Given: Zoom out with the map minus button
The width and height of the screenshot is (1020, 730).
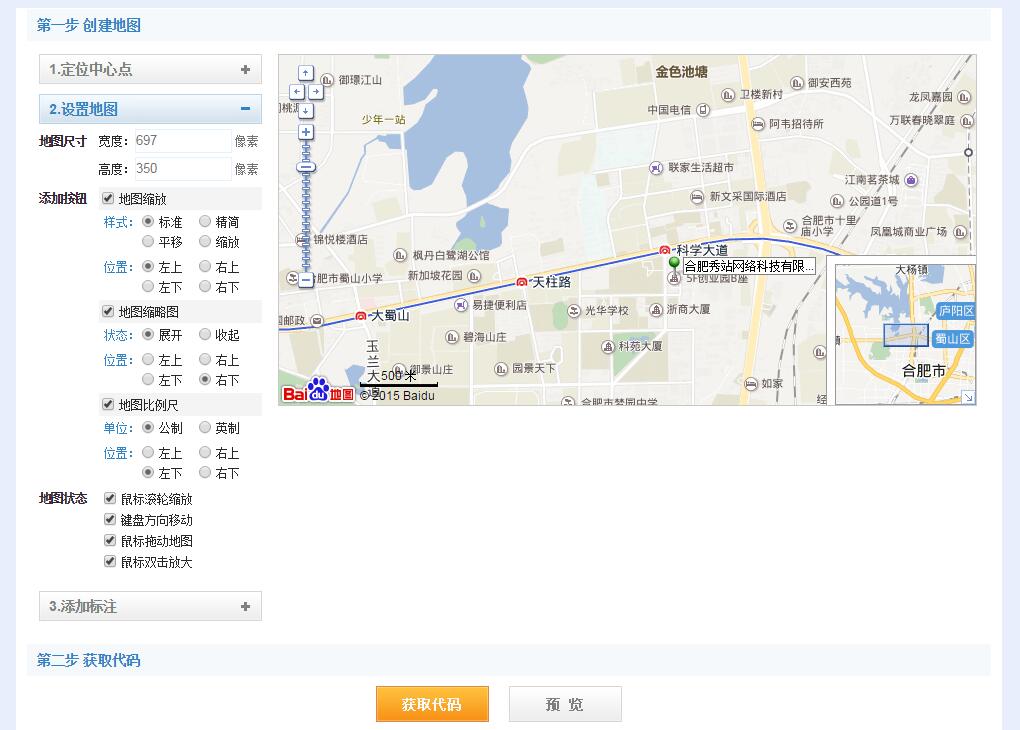Looking at the screenshot, I should (x=306, y=280).
